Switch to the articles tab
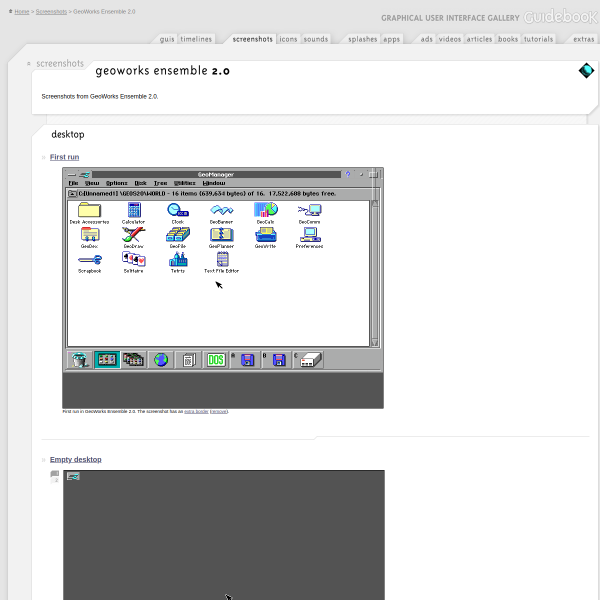The width and height of the screenshot is (600, 600). [x=479, y=39]
